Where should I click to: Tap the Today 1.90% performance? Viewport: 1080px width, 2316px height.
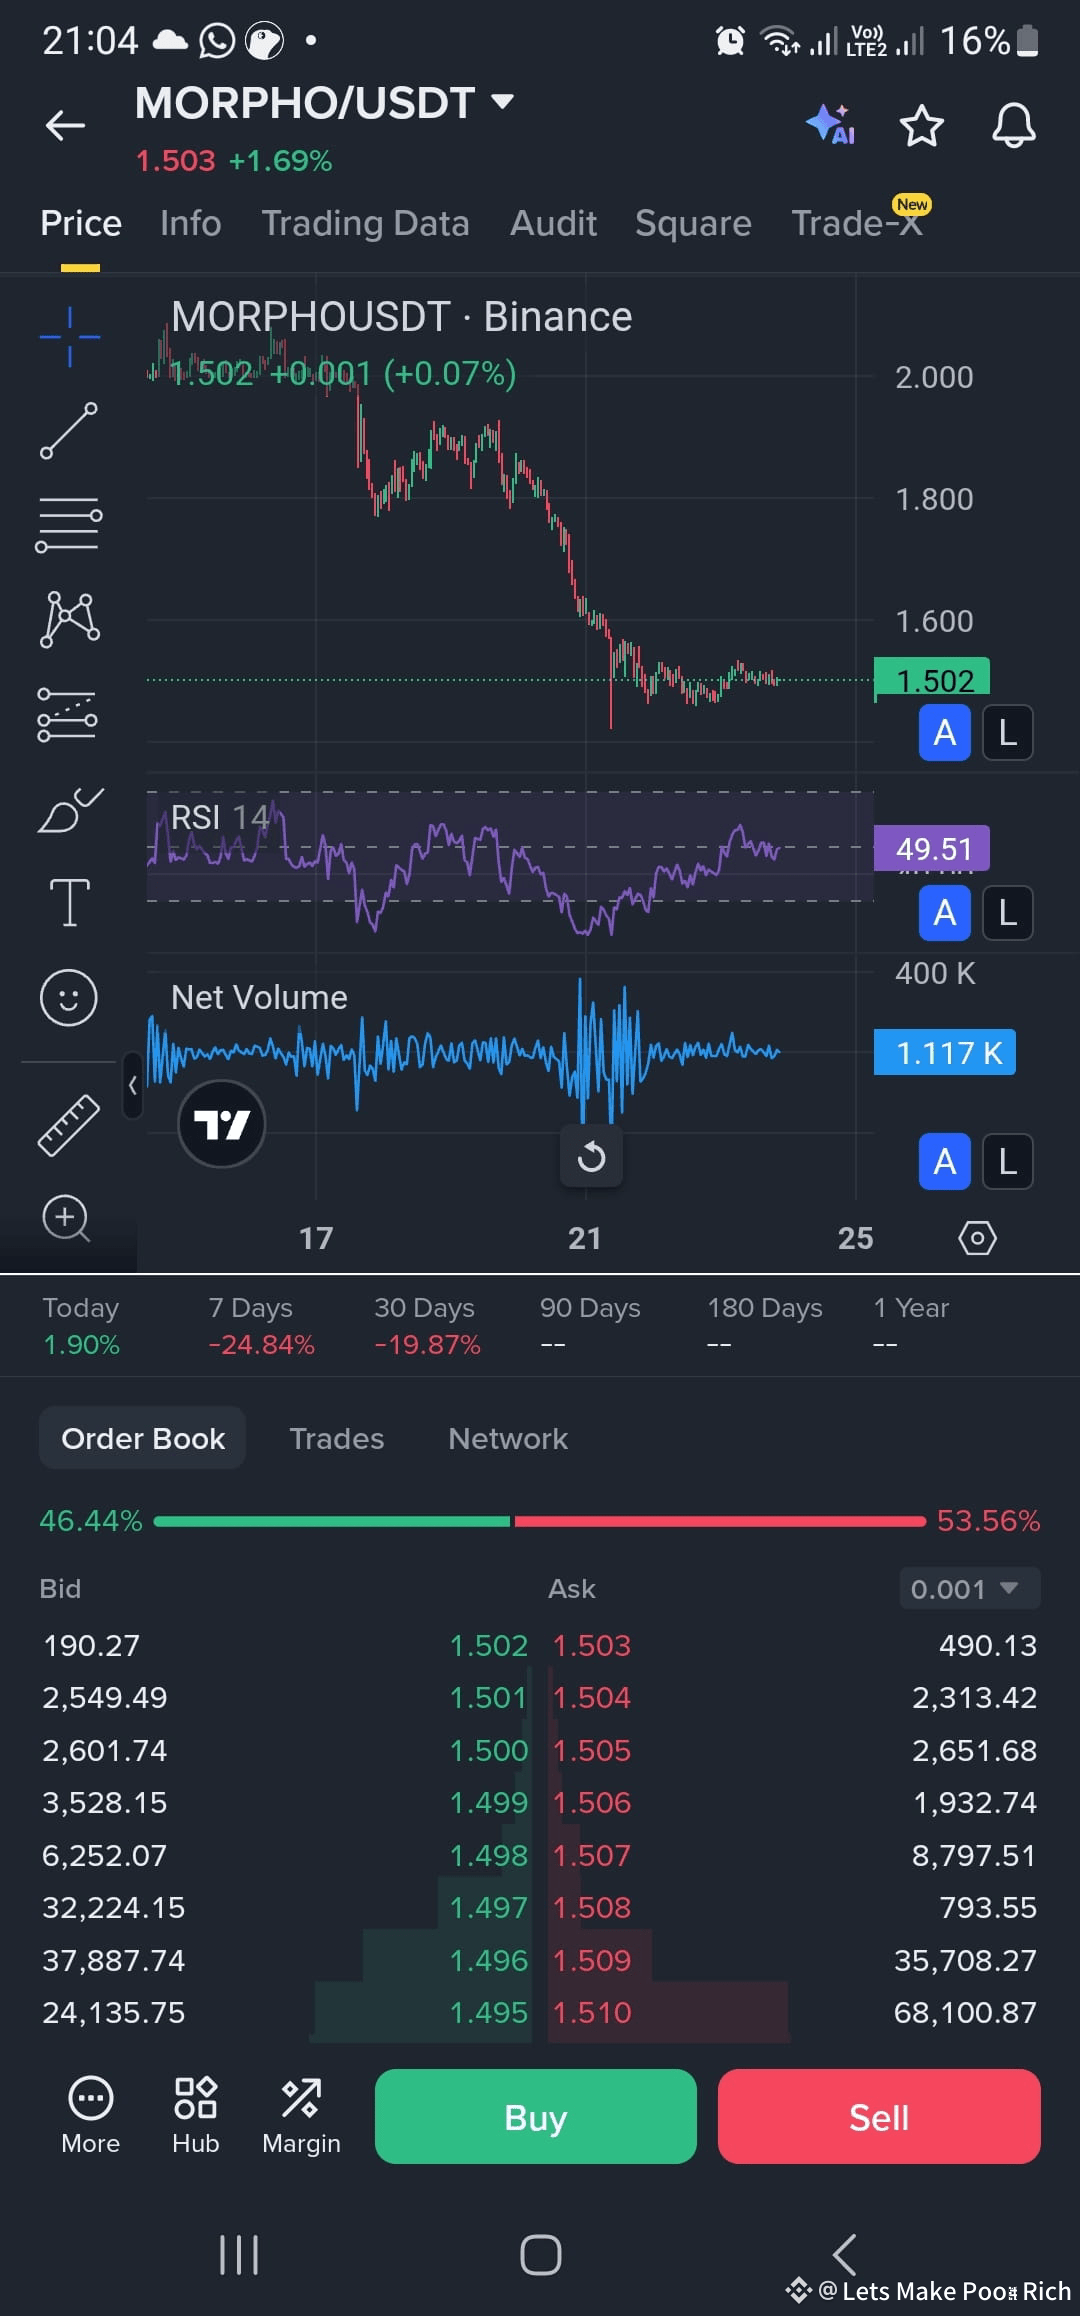[81, 1326]
